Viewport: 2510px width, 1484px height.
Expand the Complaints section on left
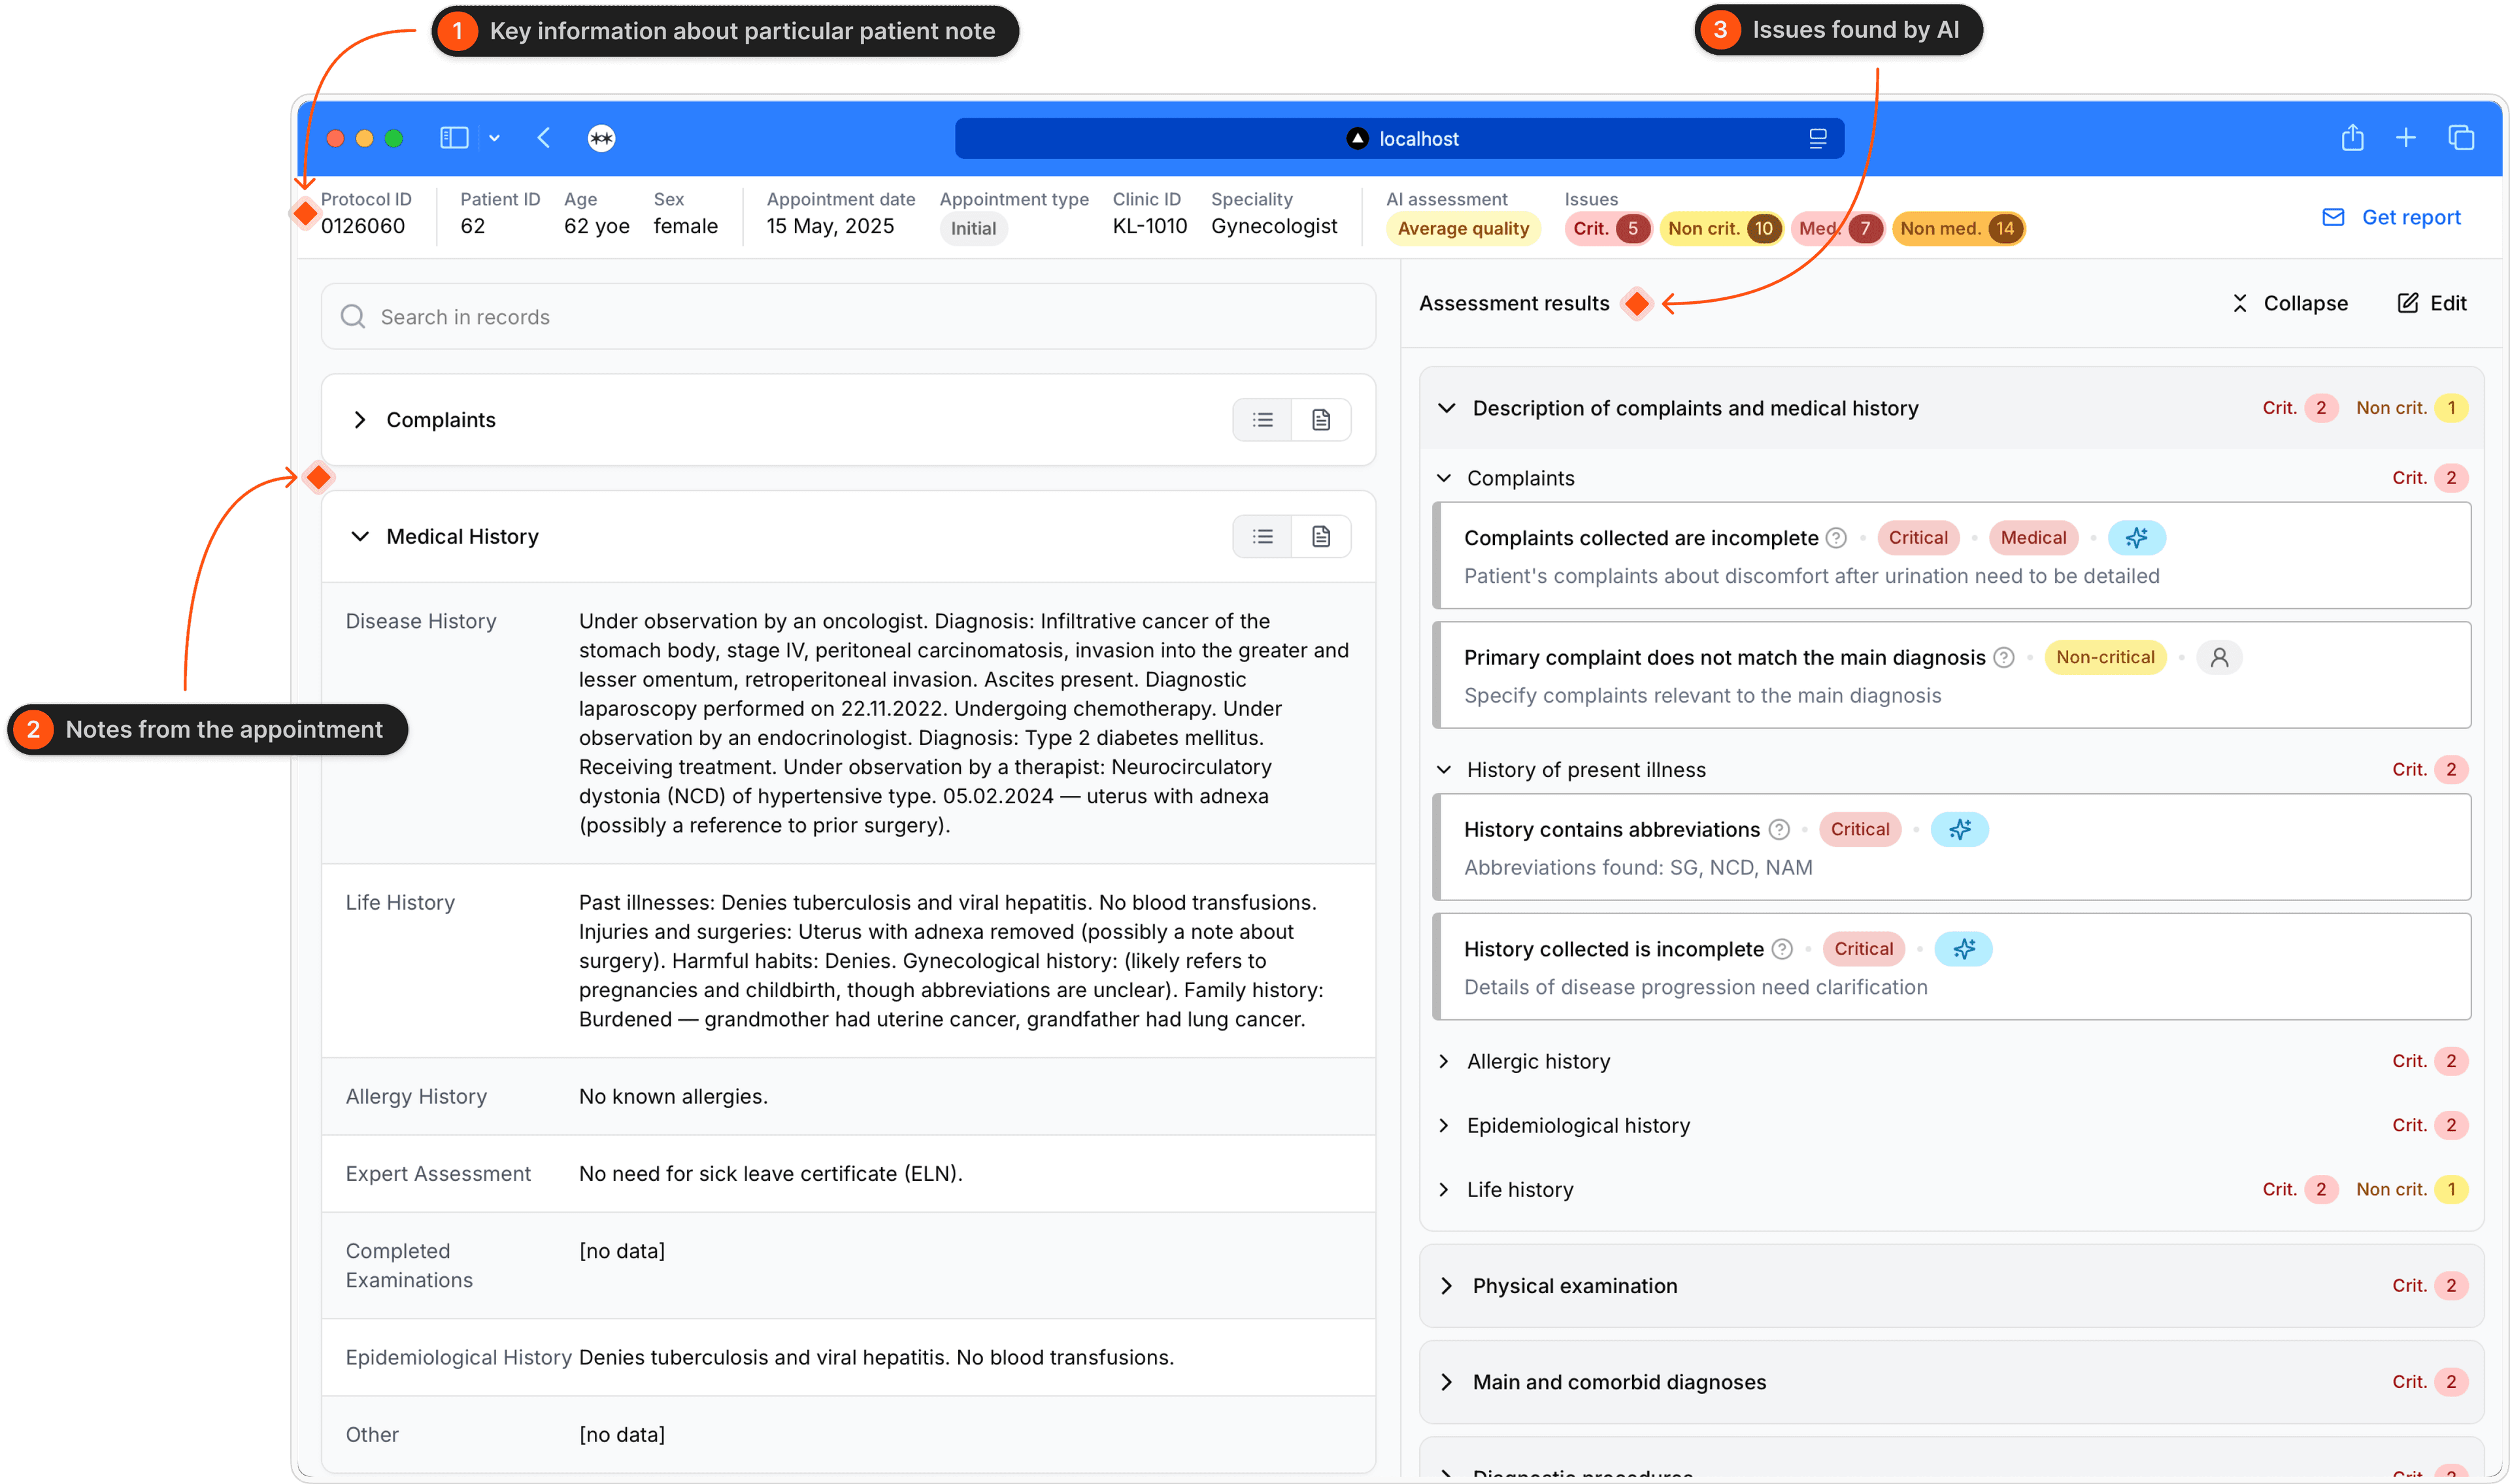coord(360,420)
